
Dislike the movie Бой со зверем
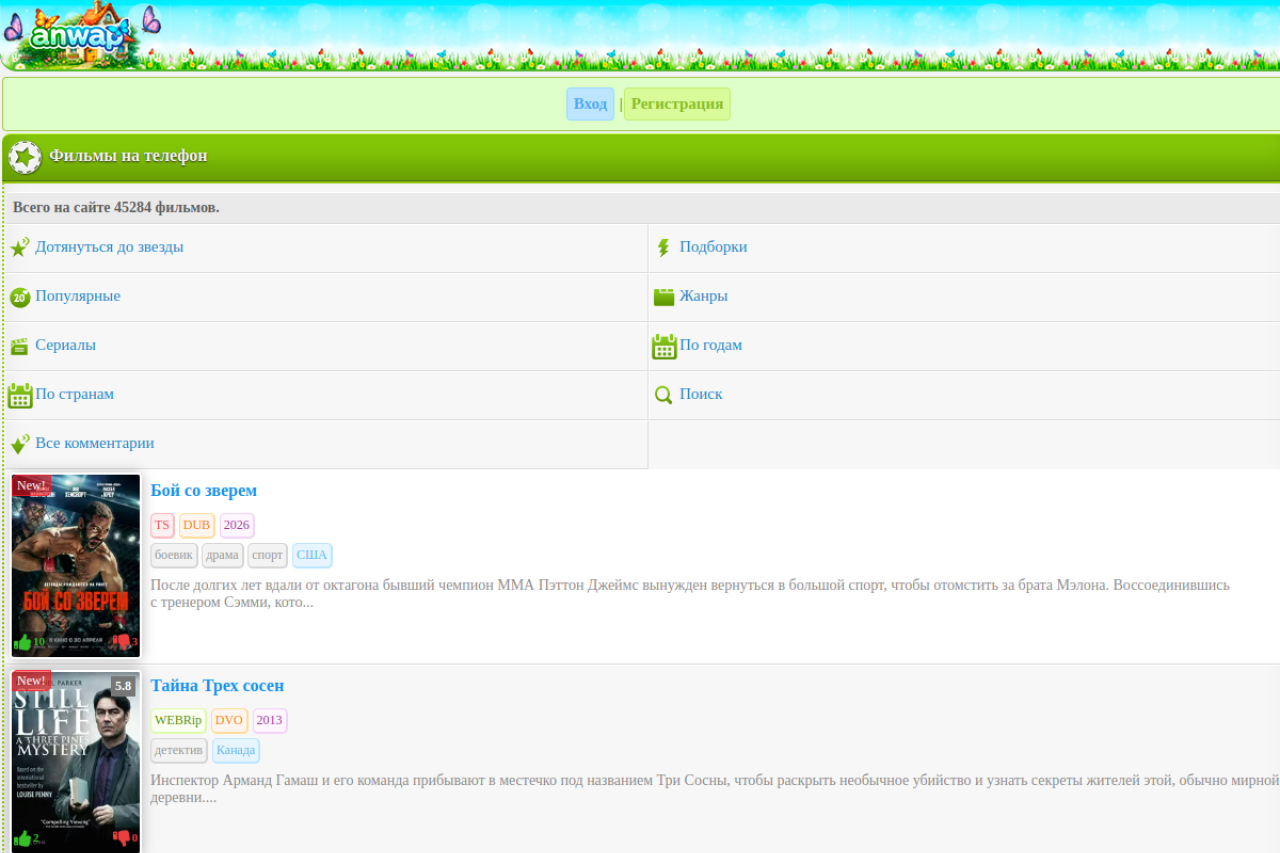pyautogui.click(x=121, y=642)
